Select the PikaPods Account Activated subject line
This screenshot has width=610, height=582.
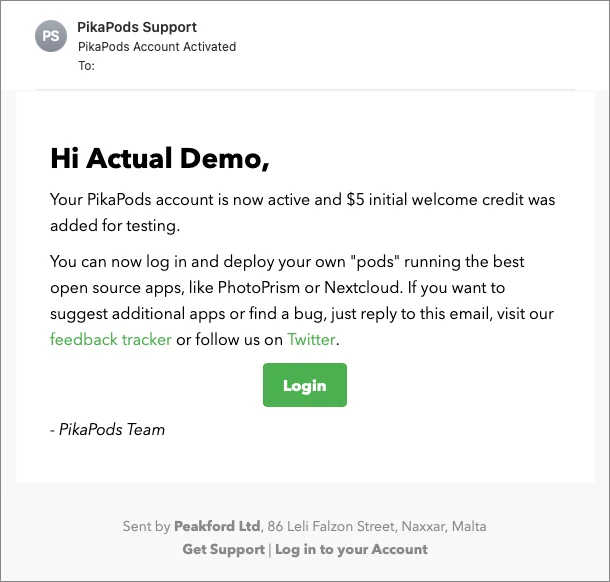[157, 46]
